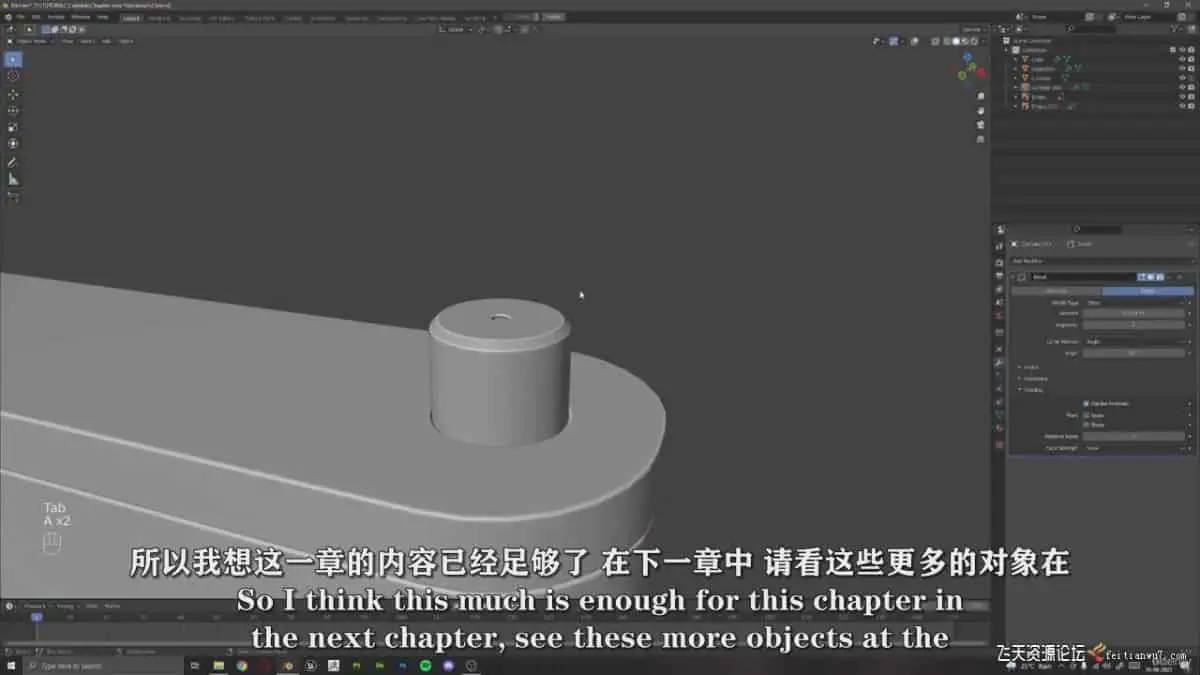1200x675 pixels.
Task: Select the Rotate tool
Action: pyautogui.click(x=13, y=110)
